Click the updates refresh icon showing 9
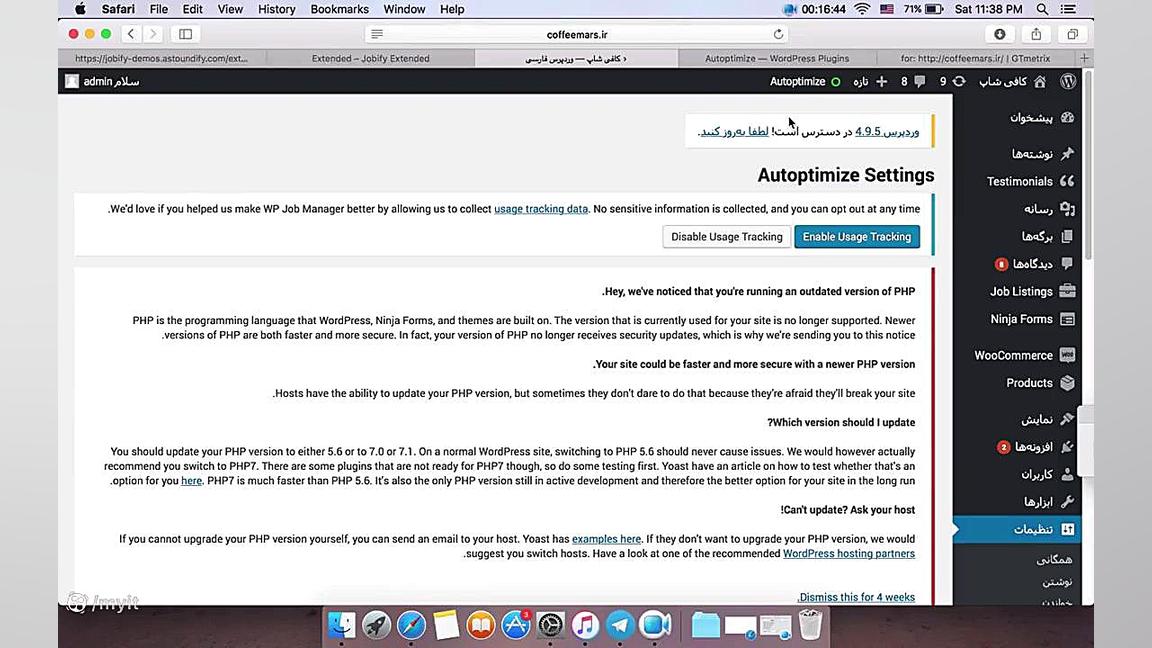1152x648 pixels. coord(959,82)
